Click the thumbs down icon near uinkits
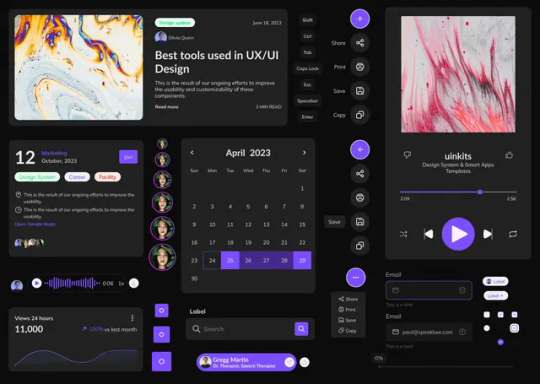 pos(407,155)
